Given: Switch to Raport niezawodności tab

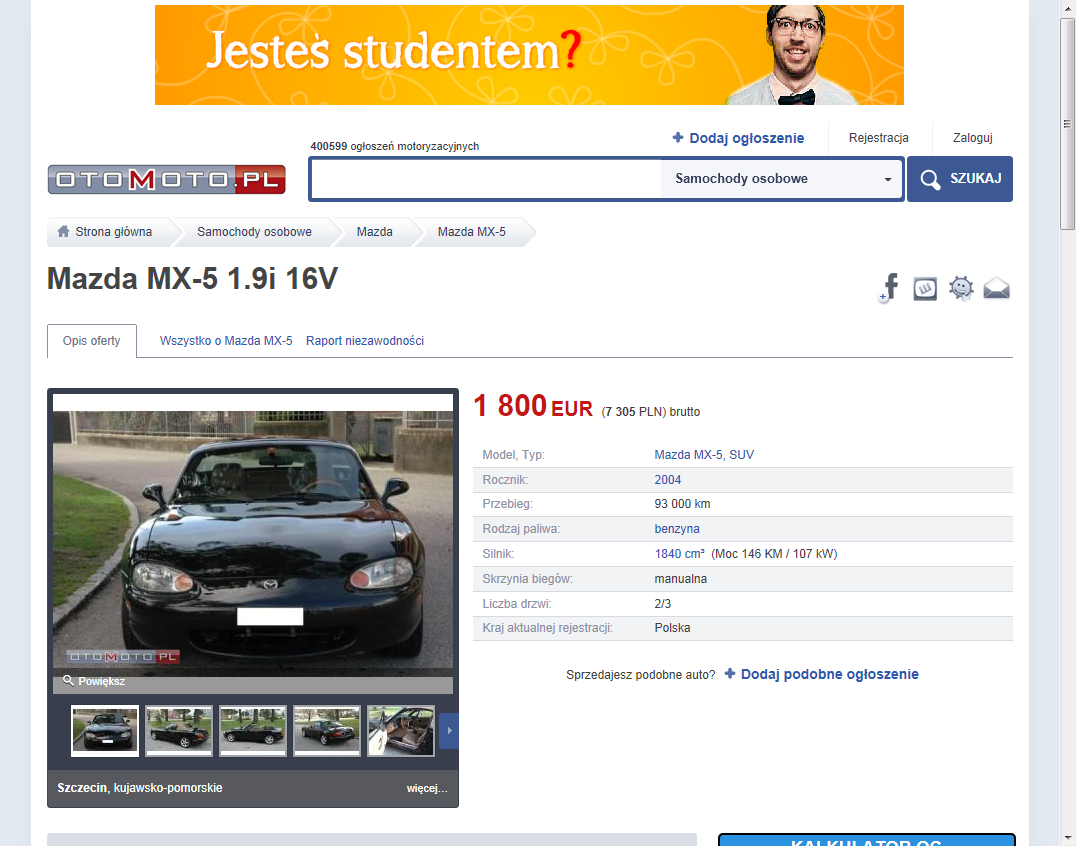Looking at the screenshot, I should click(x=365, y=341).
